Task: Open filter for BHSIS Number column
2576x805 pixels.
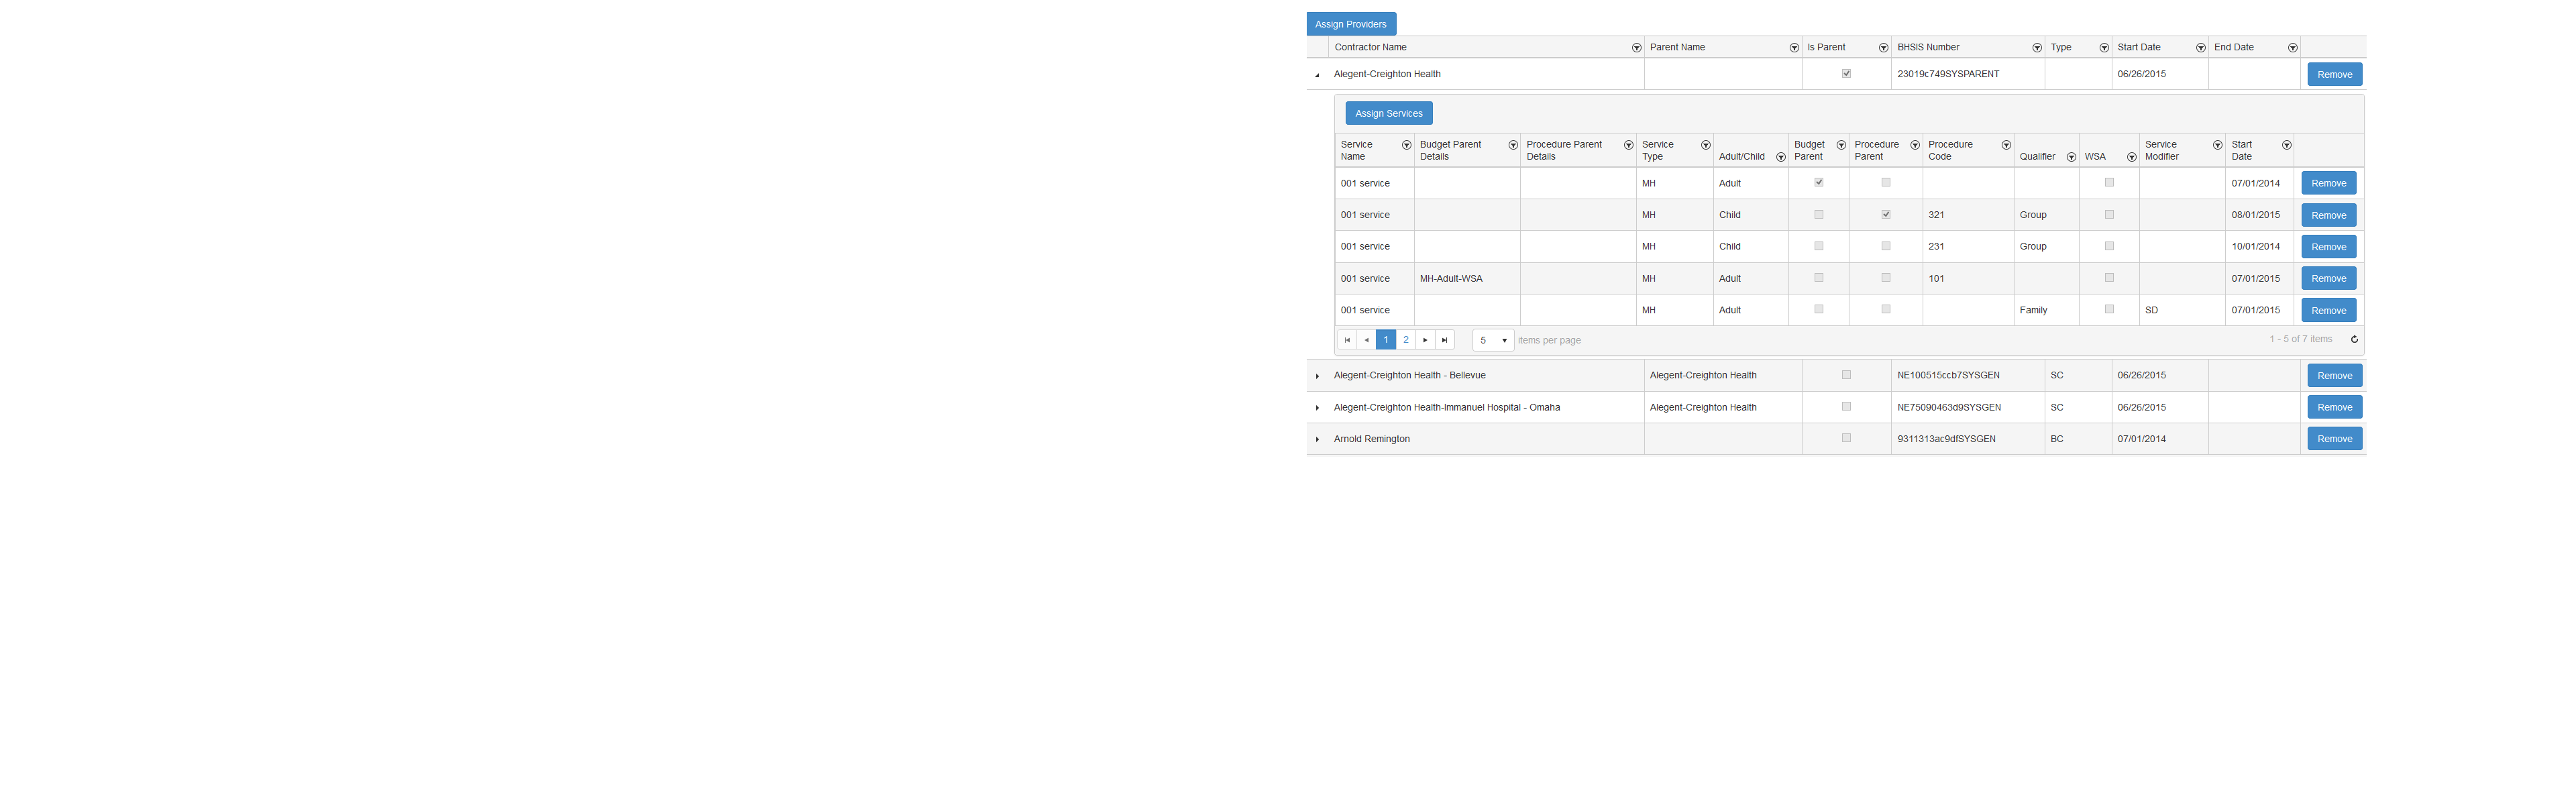Action: coord(2036,48)
